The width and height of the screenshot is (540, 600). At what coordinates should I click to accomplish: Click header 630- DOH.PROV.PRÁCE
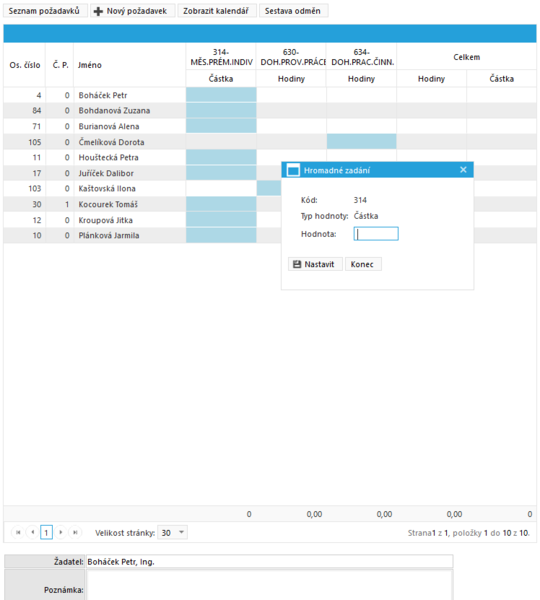point(291,57)
